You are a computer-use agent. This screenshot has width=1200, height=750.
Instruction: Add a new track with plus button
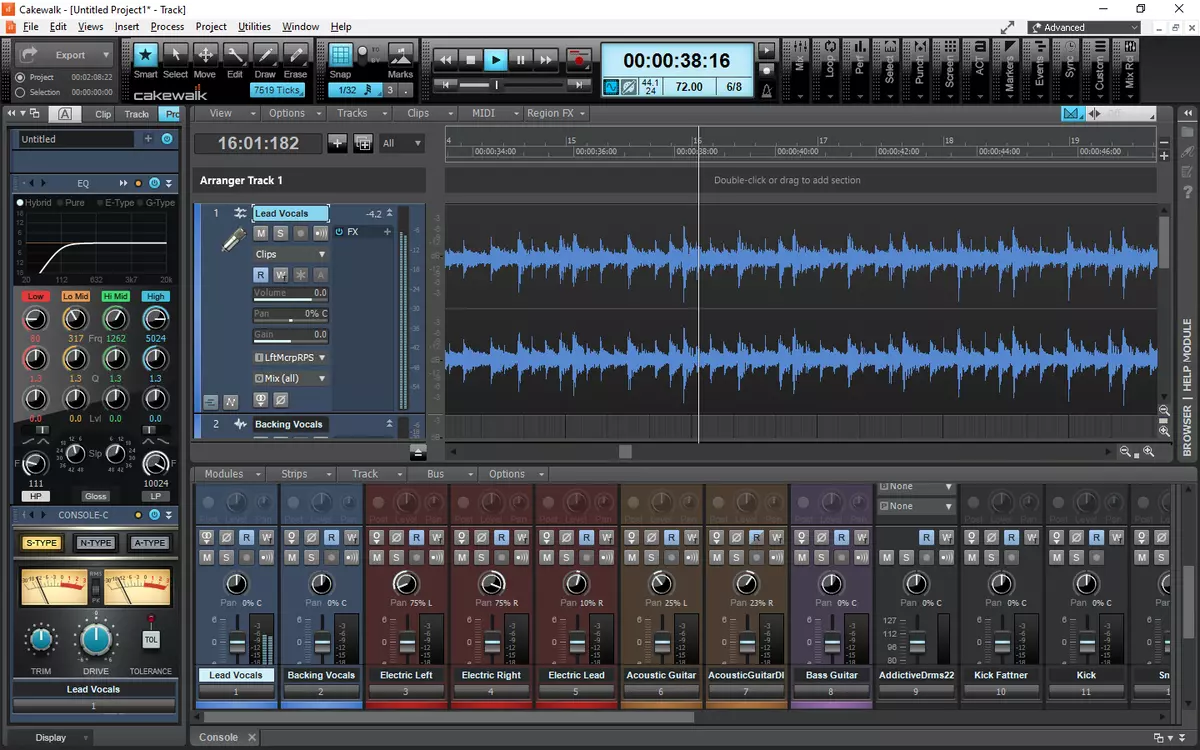338,143
